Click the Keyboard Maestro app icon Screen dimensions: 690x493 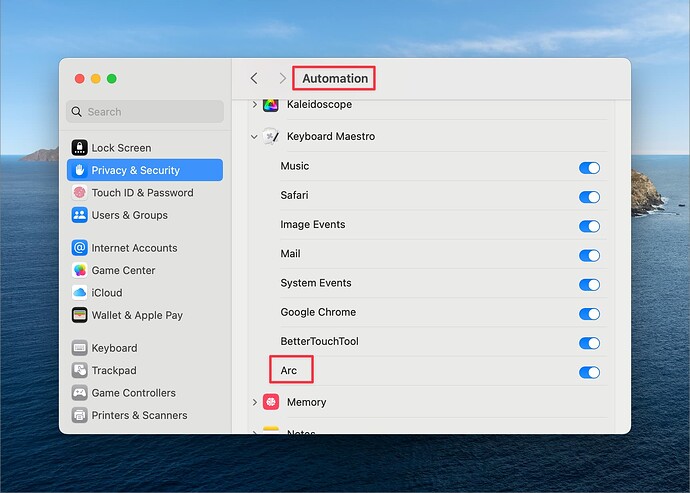click(x=271, y=136)
